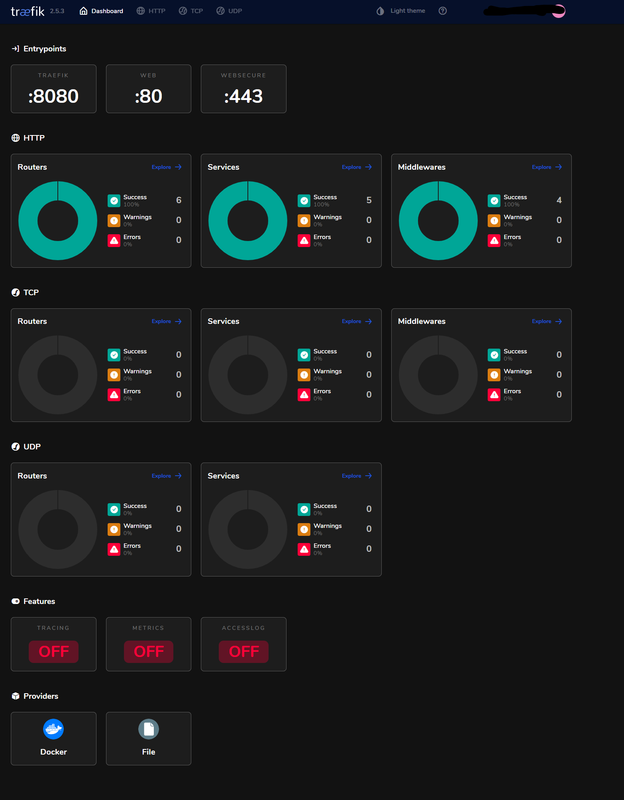
Task: Explore UDP Routers
Action: [166, 476]
